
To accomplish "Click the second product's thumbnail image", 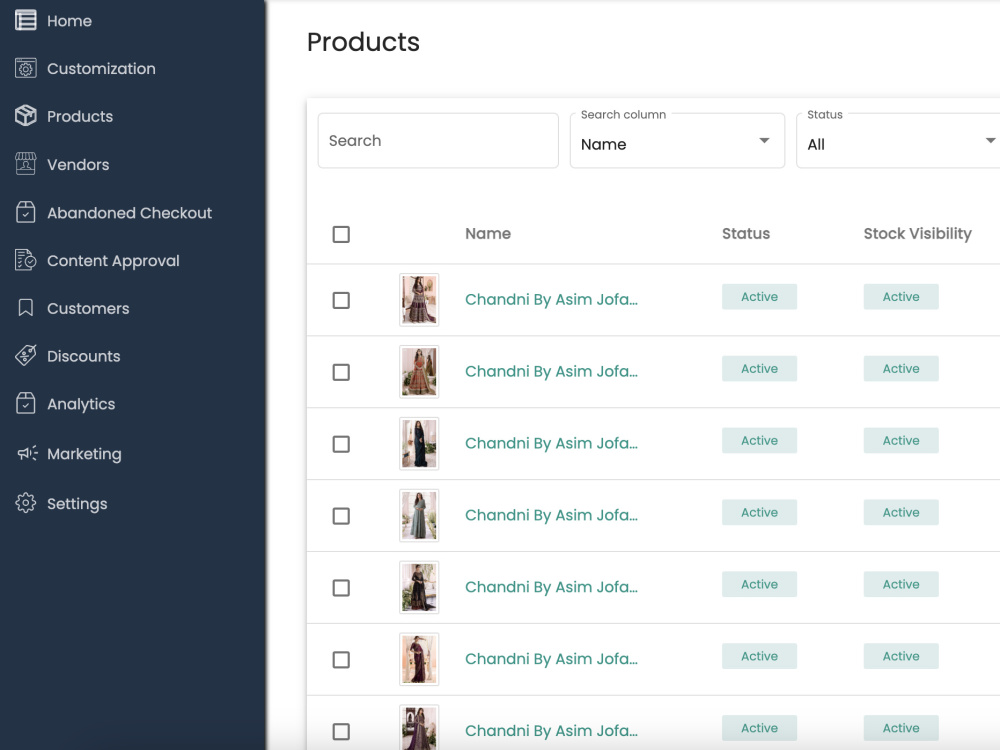I will tap(419, 372).
